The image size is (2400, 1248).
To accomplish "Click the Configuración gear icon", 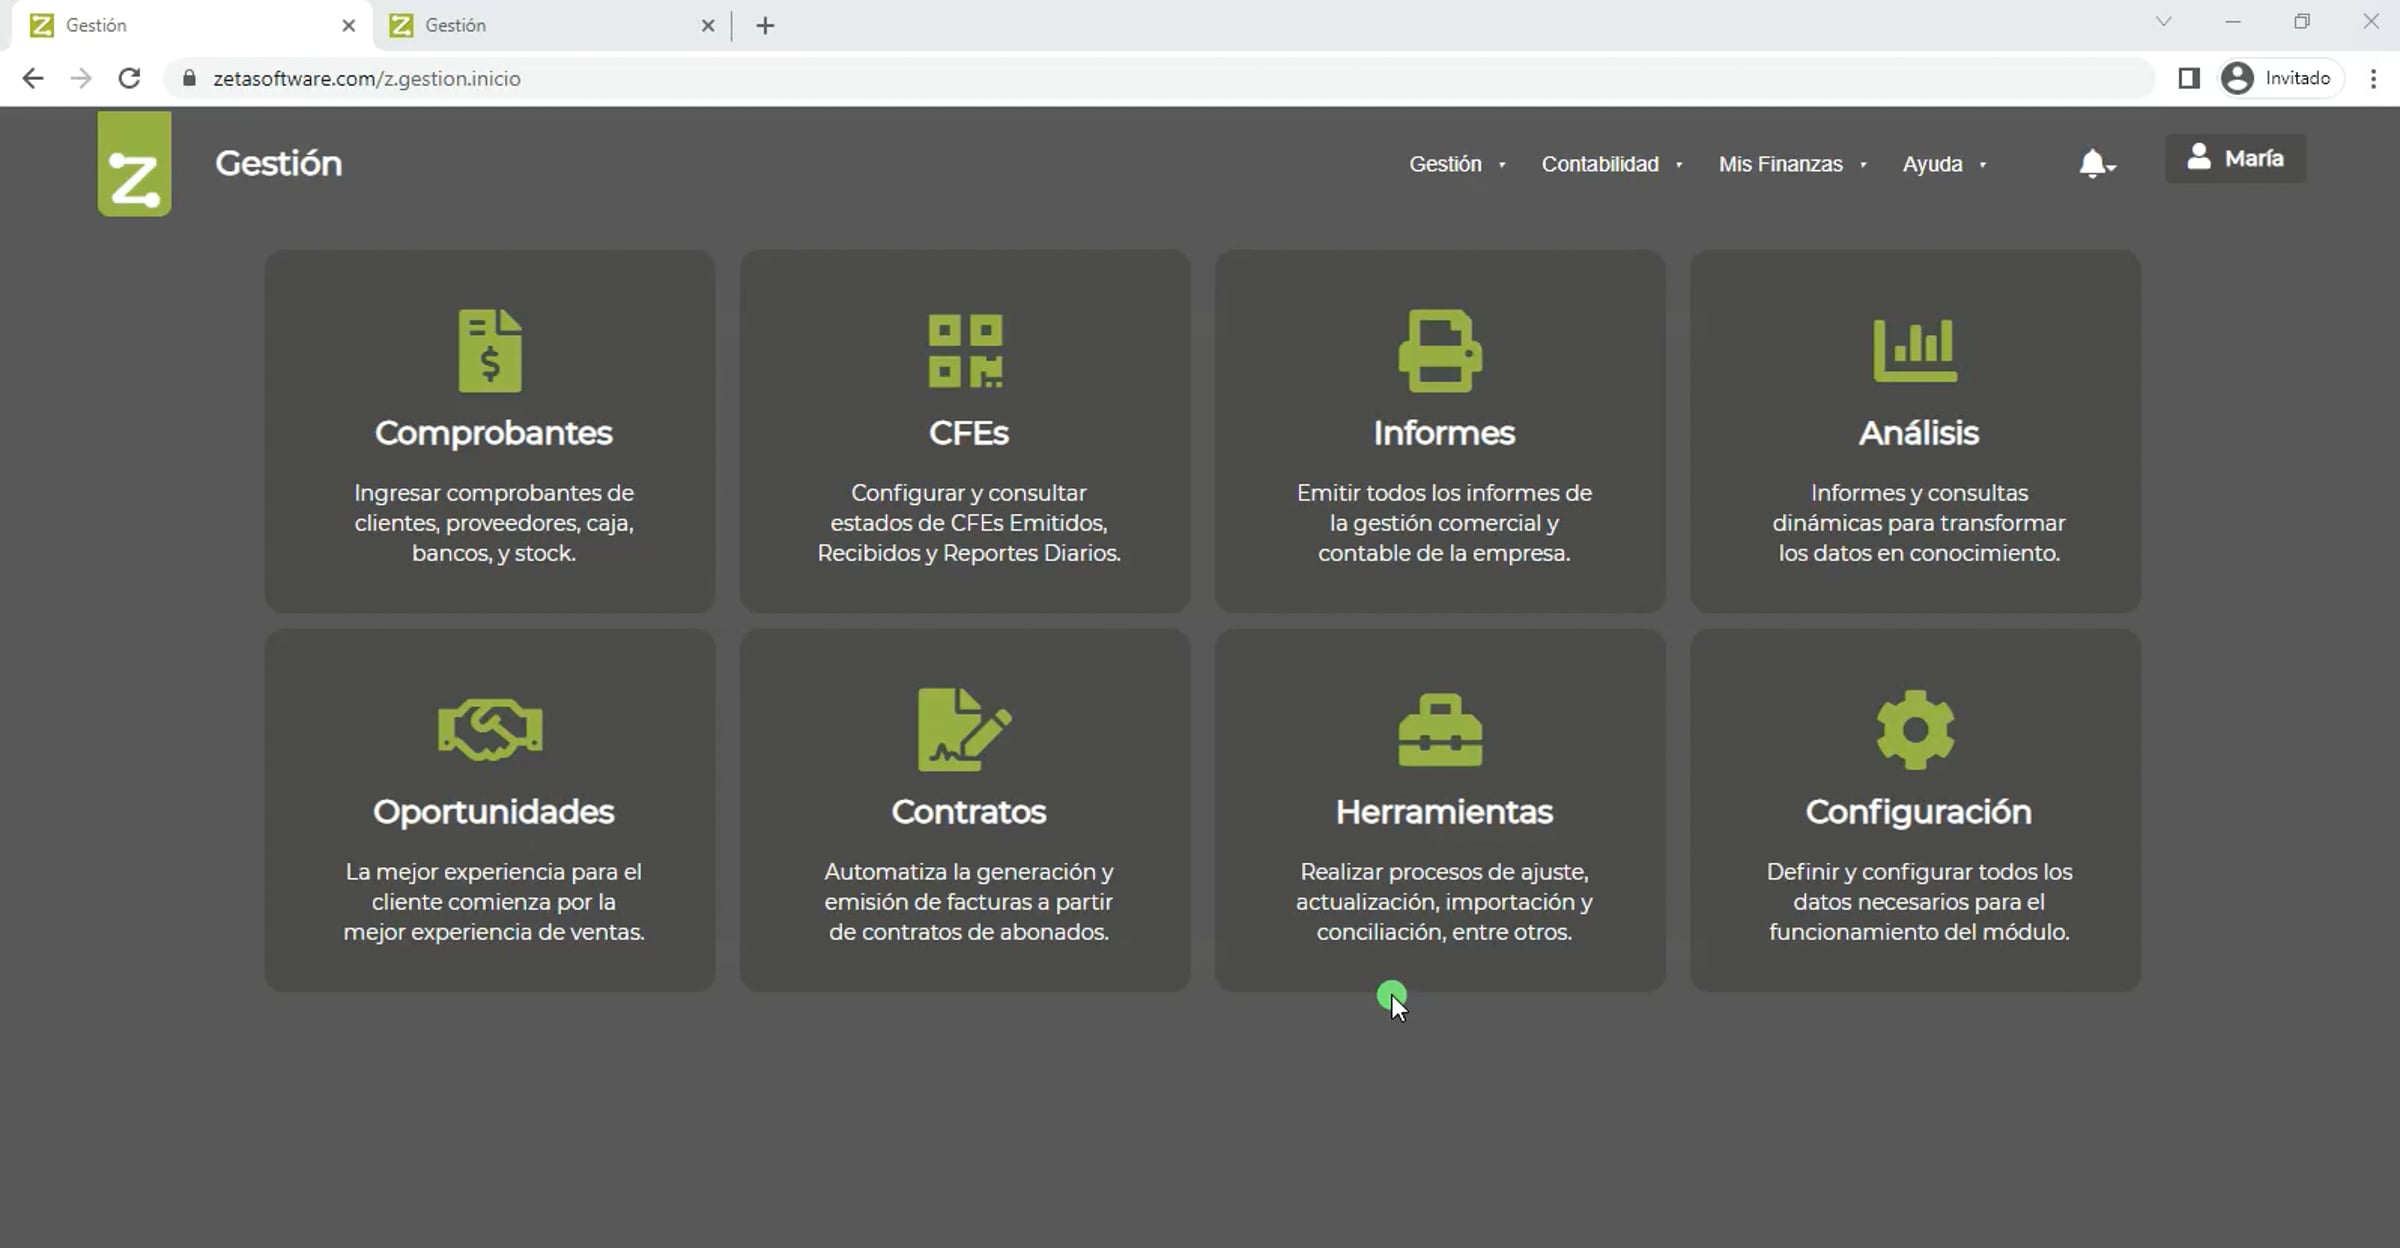I will [1915, 730].
